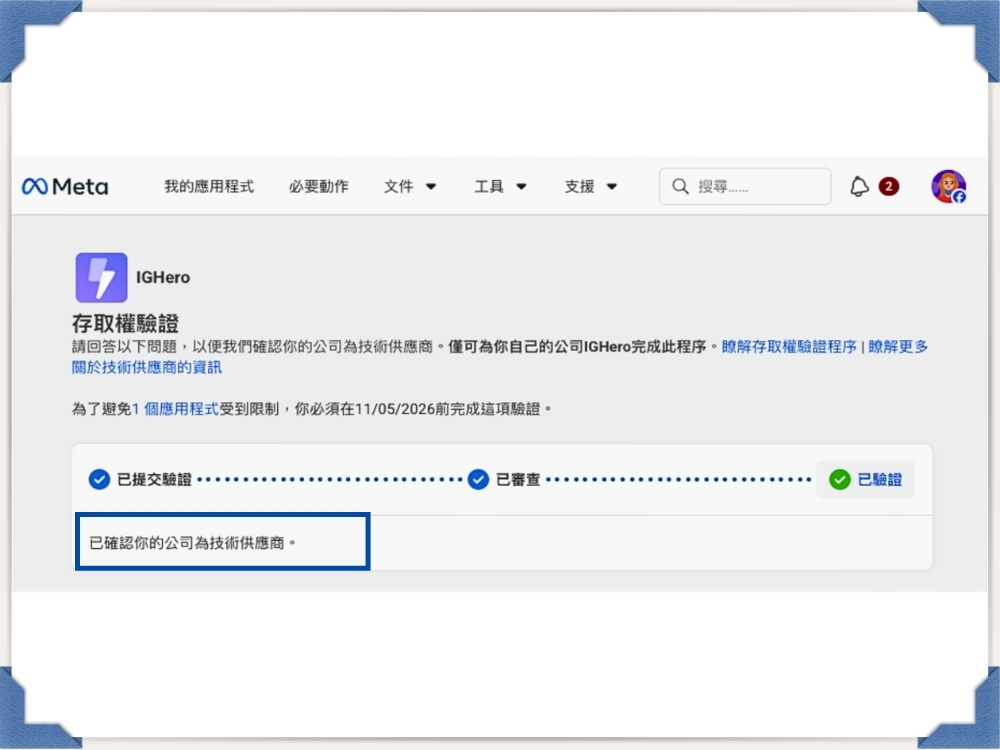Open the 必要動作 menu item

coord(318,186)
